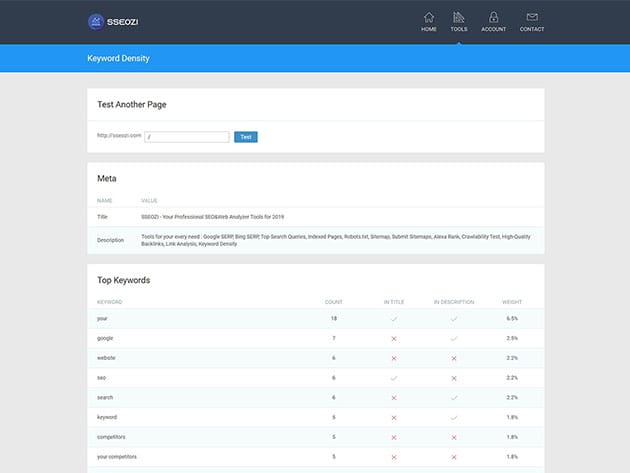Open the Tools navigation icon
This screenshot has height=473, width=630.
tap(459, 17)
